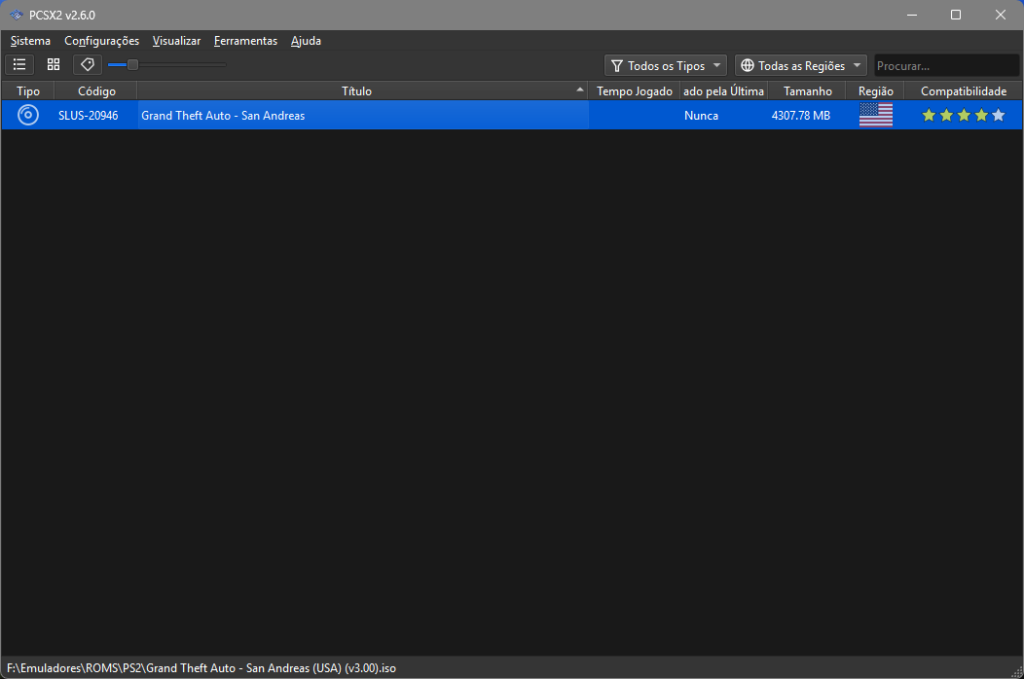1024x679 pixels.
Task: Open the Configurações menu
Action: point(101,41)
